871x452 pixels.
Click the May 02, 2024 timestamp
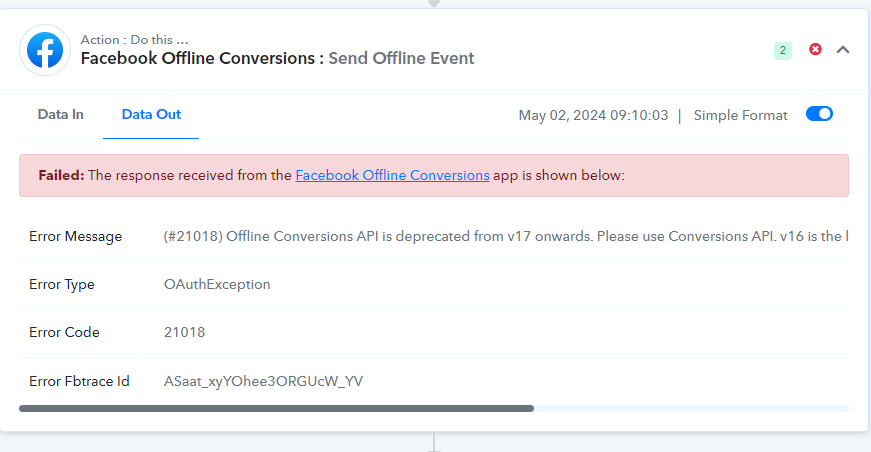point(593,115)
